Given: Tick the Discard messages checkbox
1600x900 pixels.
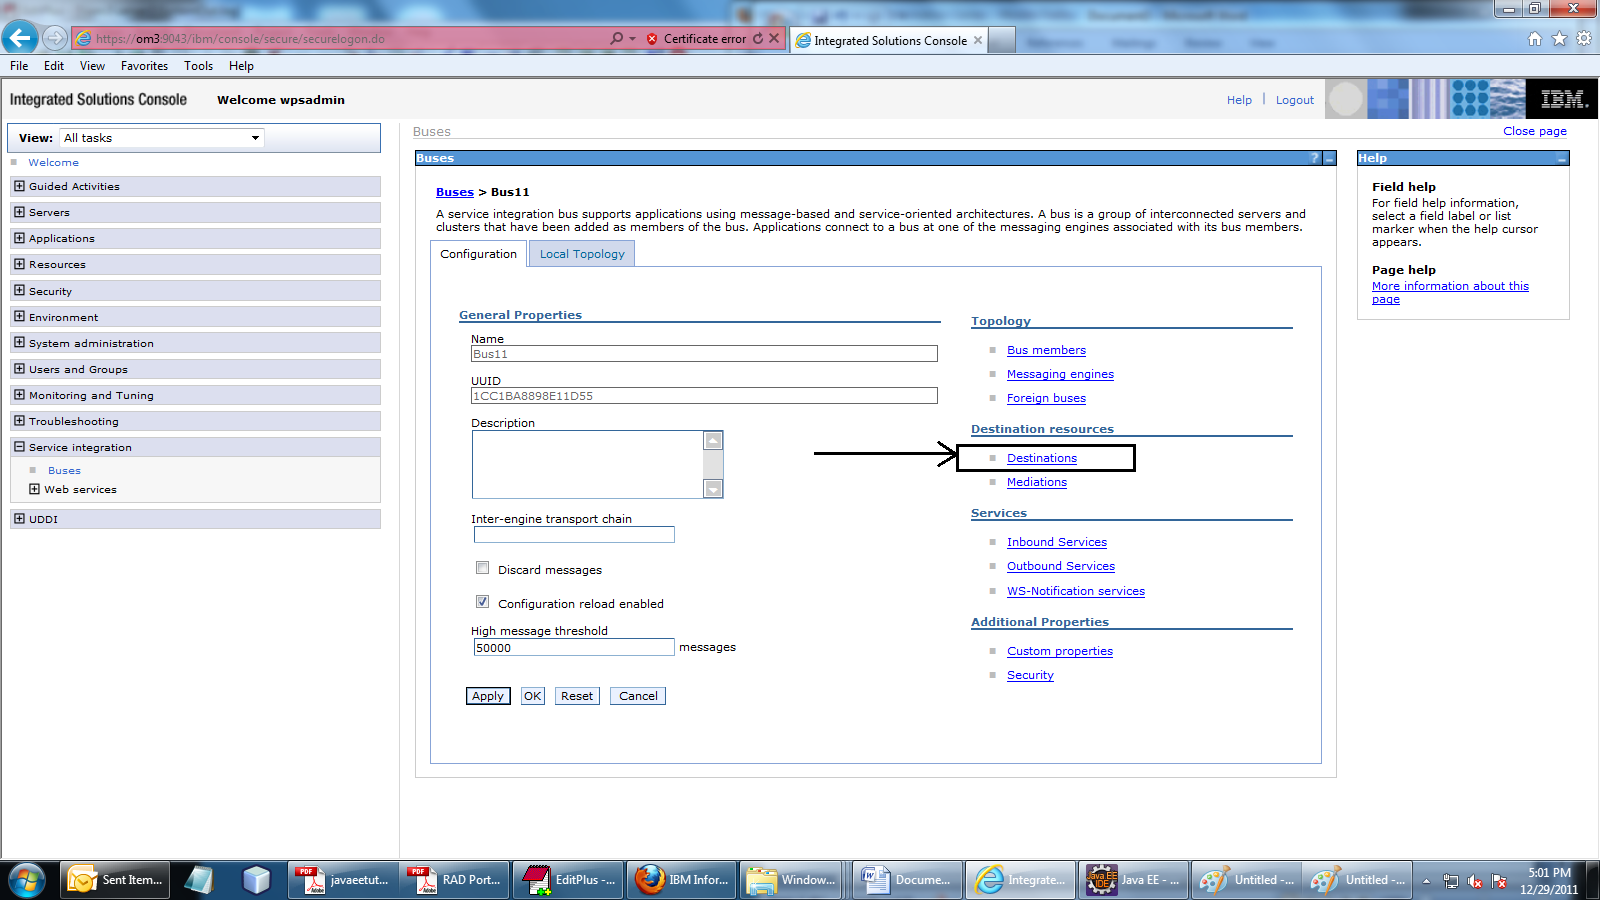Looking at the screenshot, I should click(x=483, y=568).
